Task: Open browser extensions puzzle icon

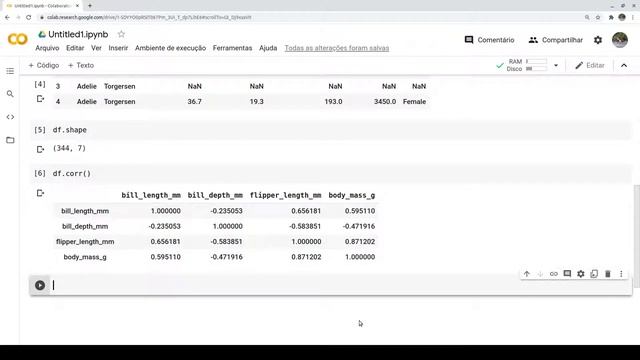Action: [611, 17]
